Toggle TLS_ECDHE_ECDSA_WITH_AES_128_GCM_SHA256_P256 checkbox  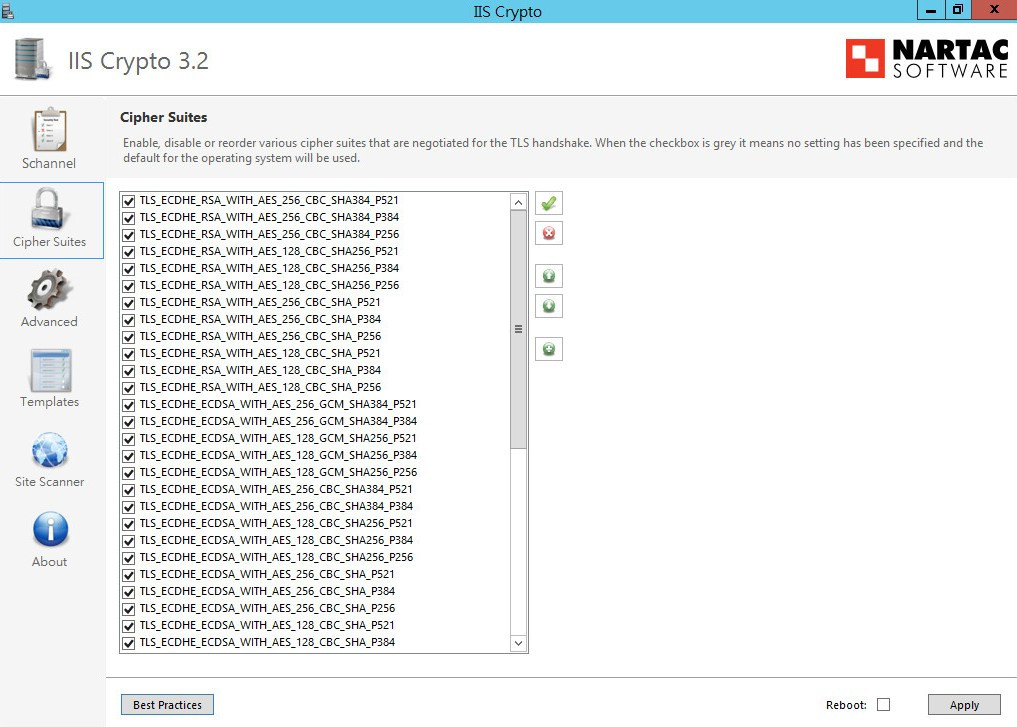click(128, 473)
